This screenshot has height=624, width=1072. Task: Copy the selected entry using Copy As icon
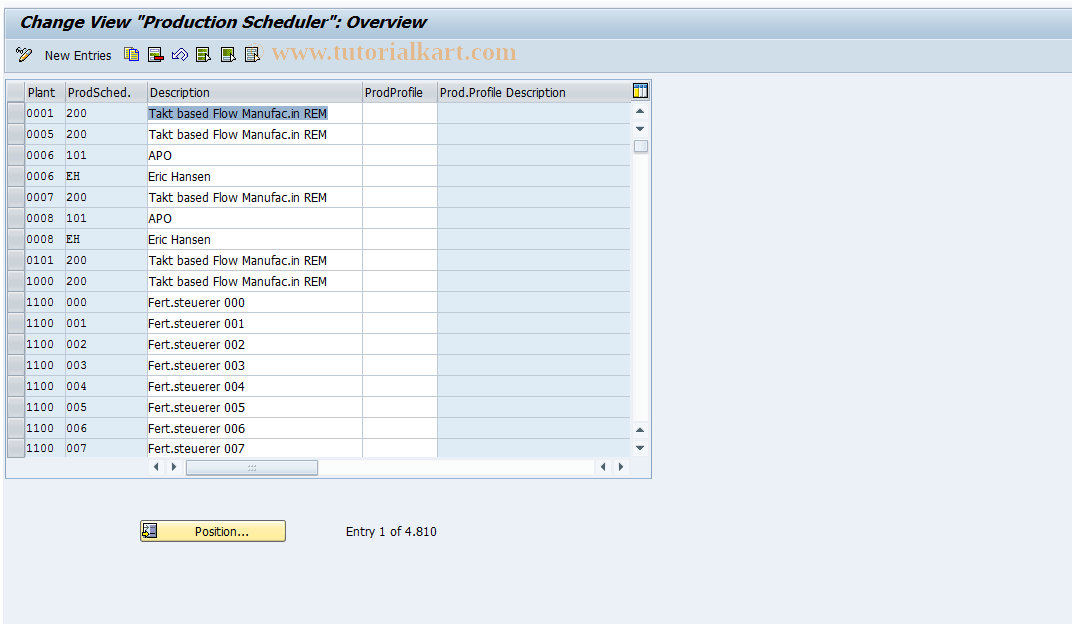(x=131, y=55)
